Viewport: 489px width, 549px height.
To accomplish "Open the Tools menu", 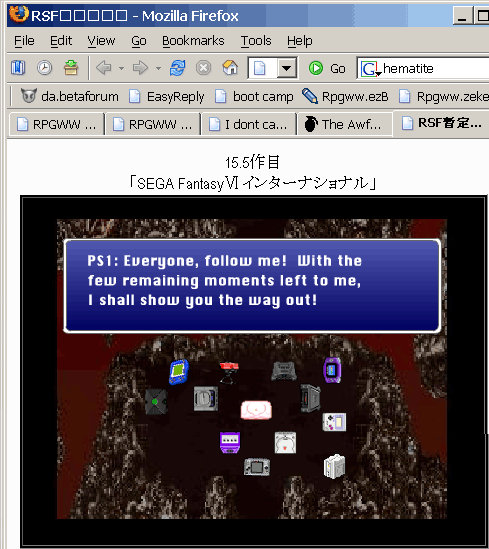I will (x=256, y=41).
